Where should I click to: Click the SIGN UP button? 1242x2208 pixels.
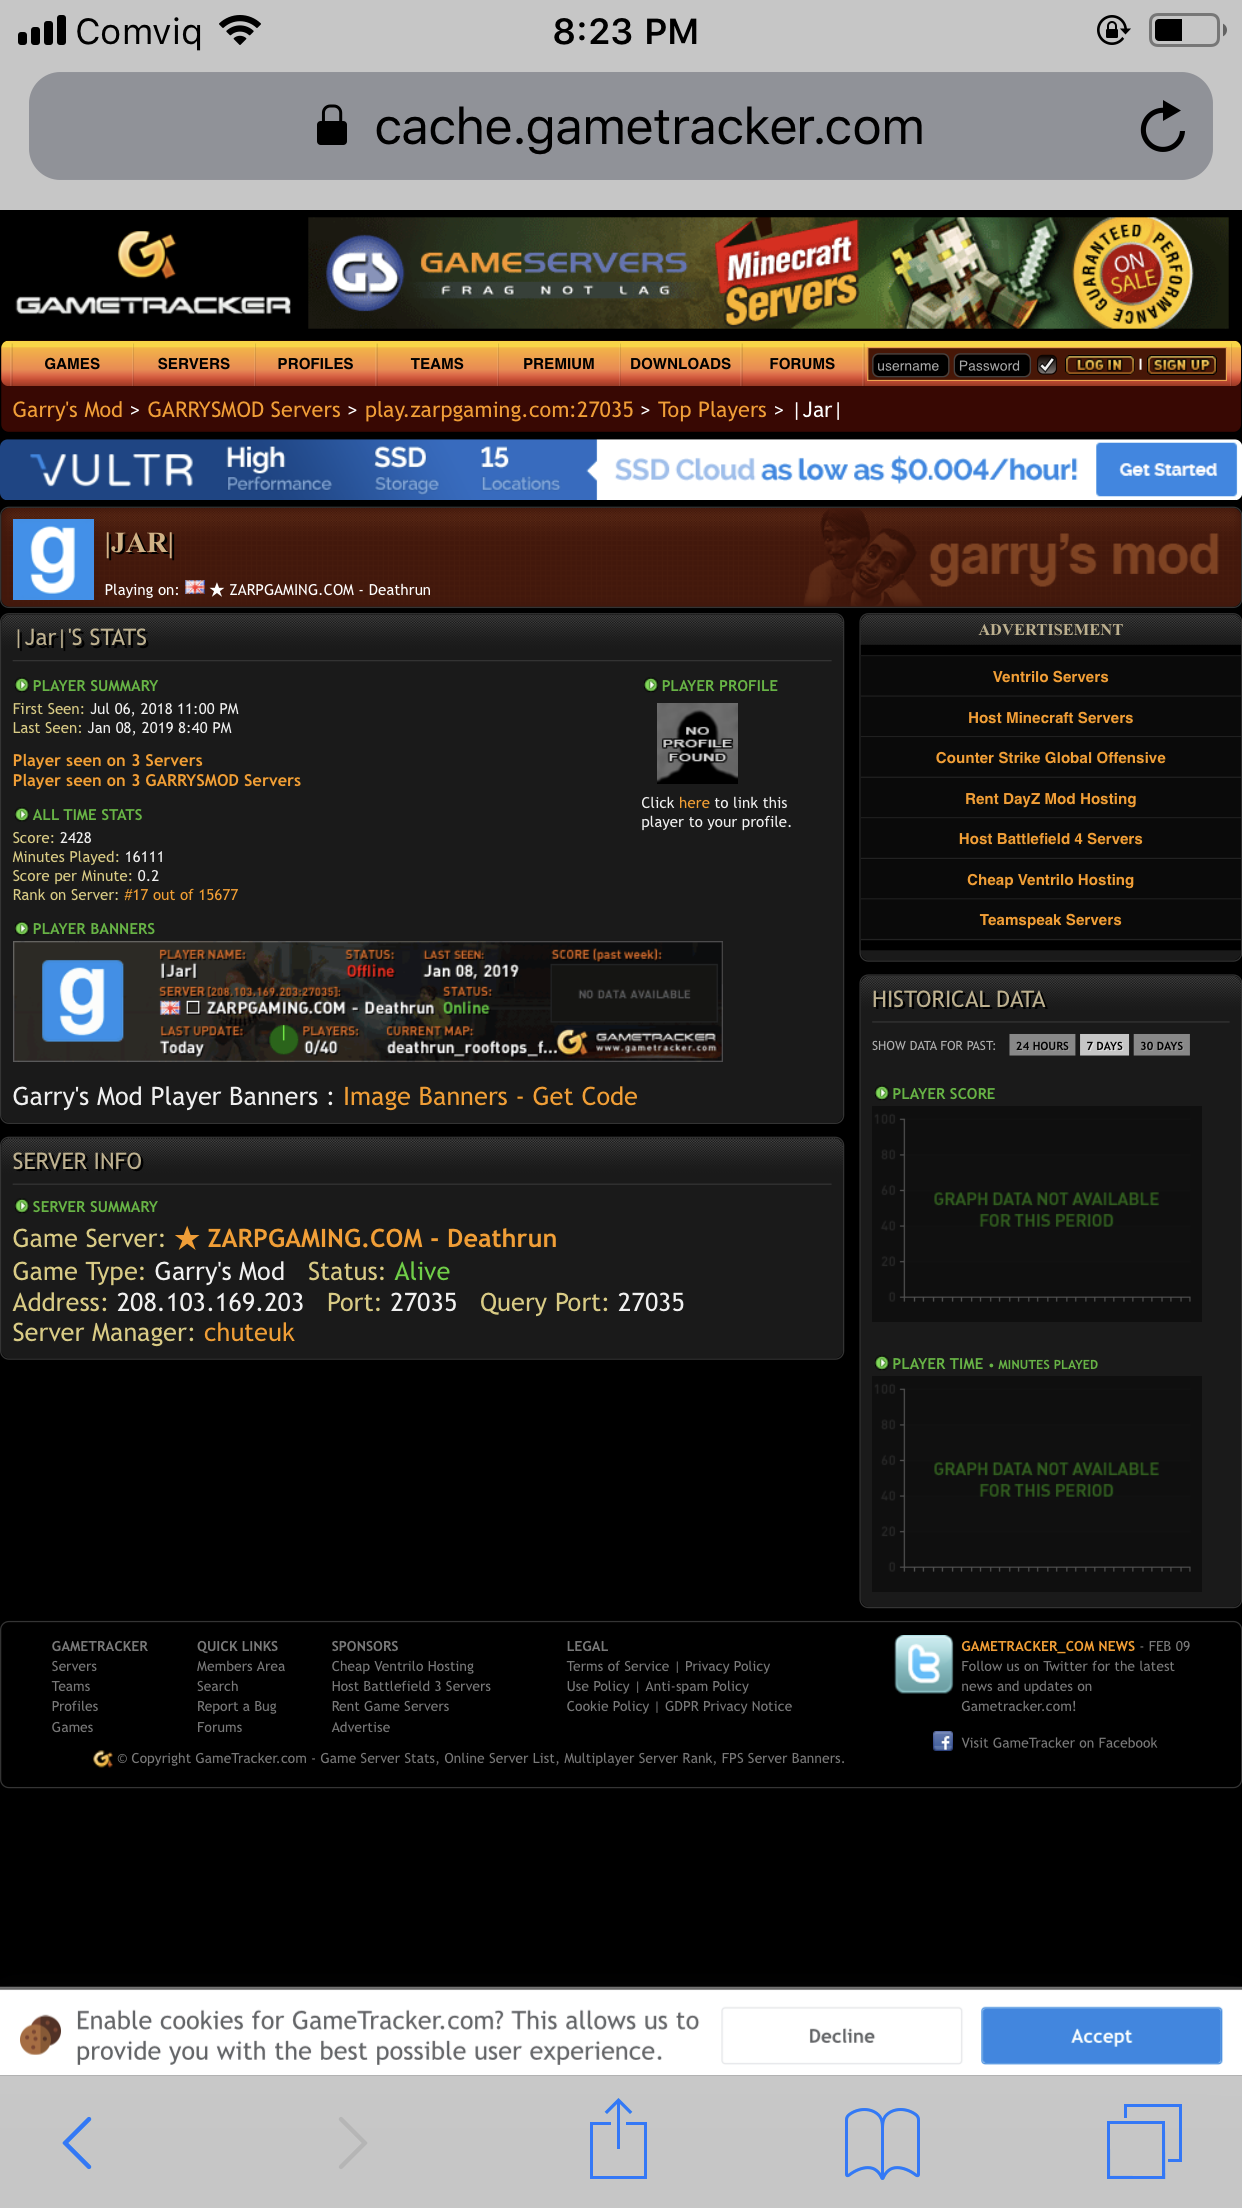click(x=1182, y=365)
